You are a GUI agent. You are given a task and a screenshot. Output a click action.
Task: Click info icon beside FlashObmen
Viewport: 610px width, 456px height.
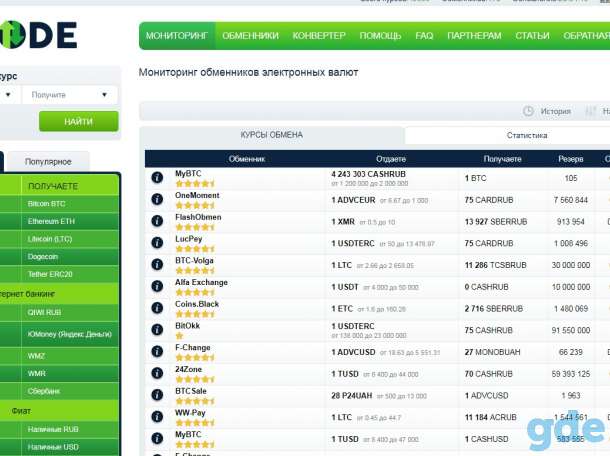(157, 221)
